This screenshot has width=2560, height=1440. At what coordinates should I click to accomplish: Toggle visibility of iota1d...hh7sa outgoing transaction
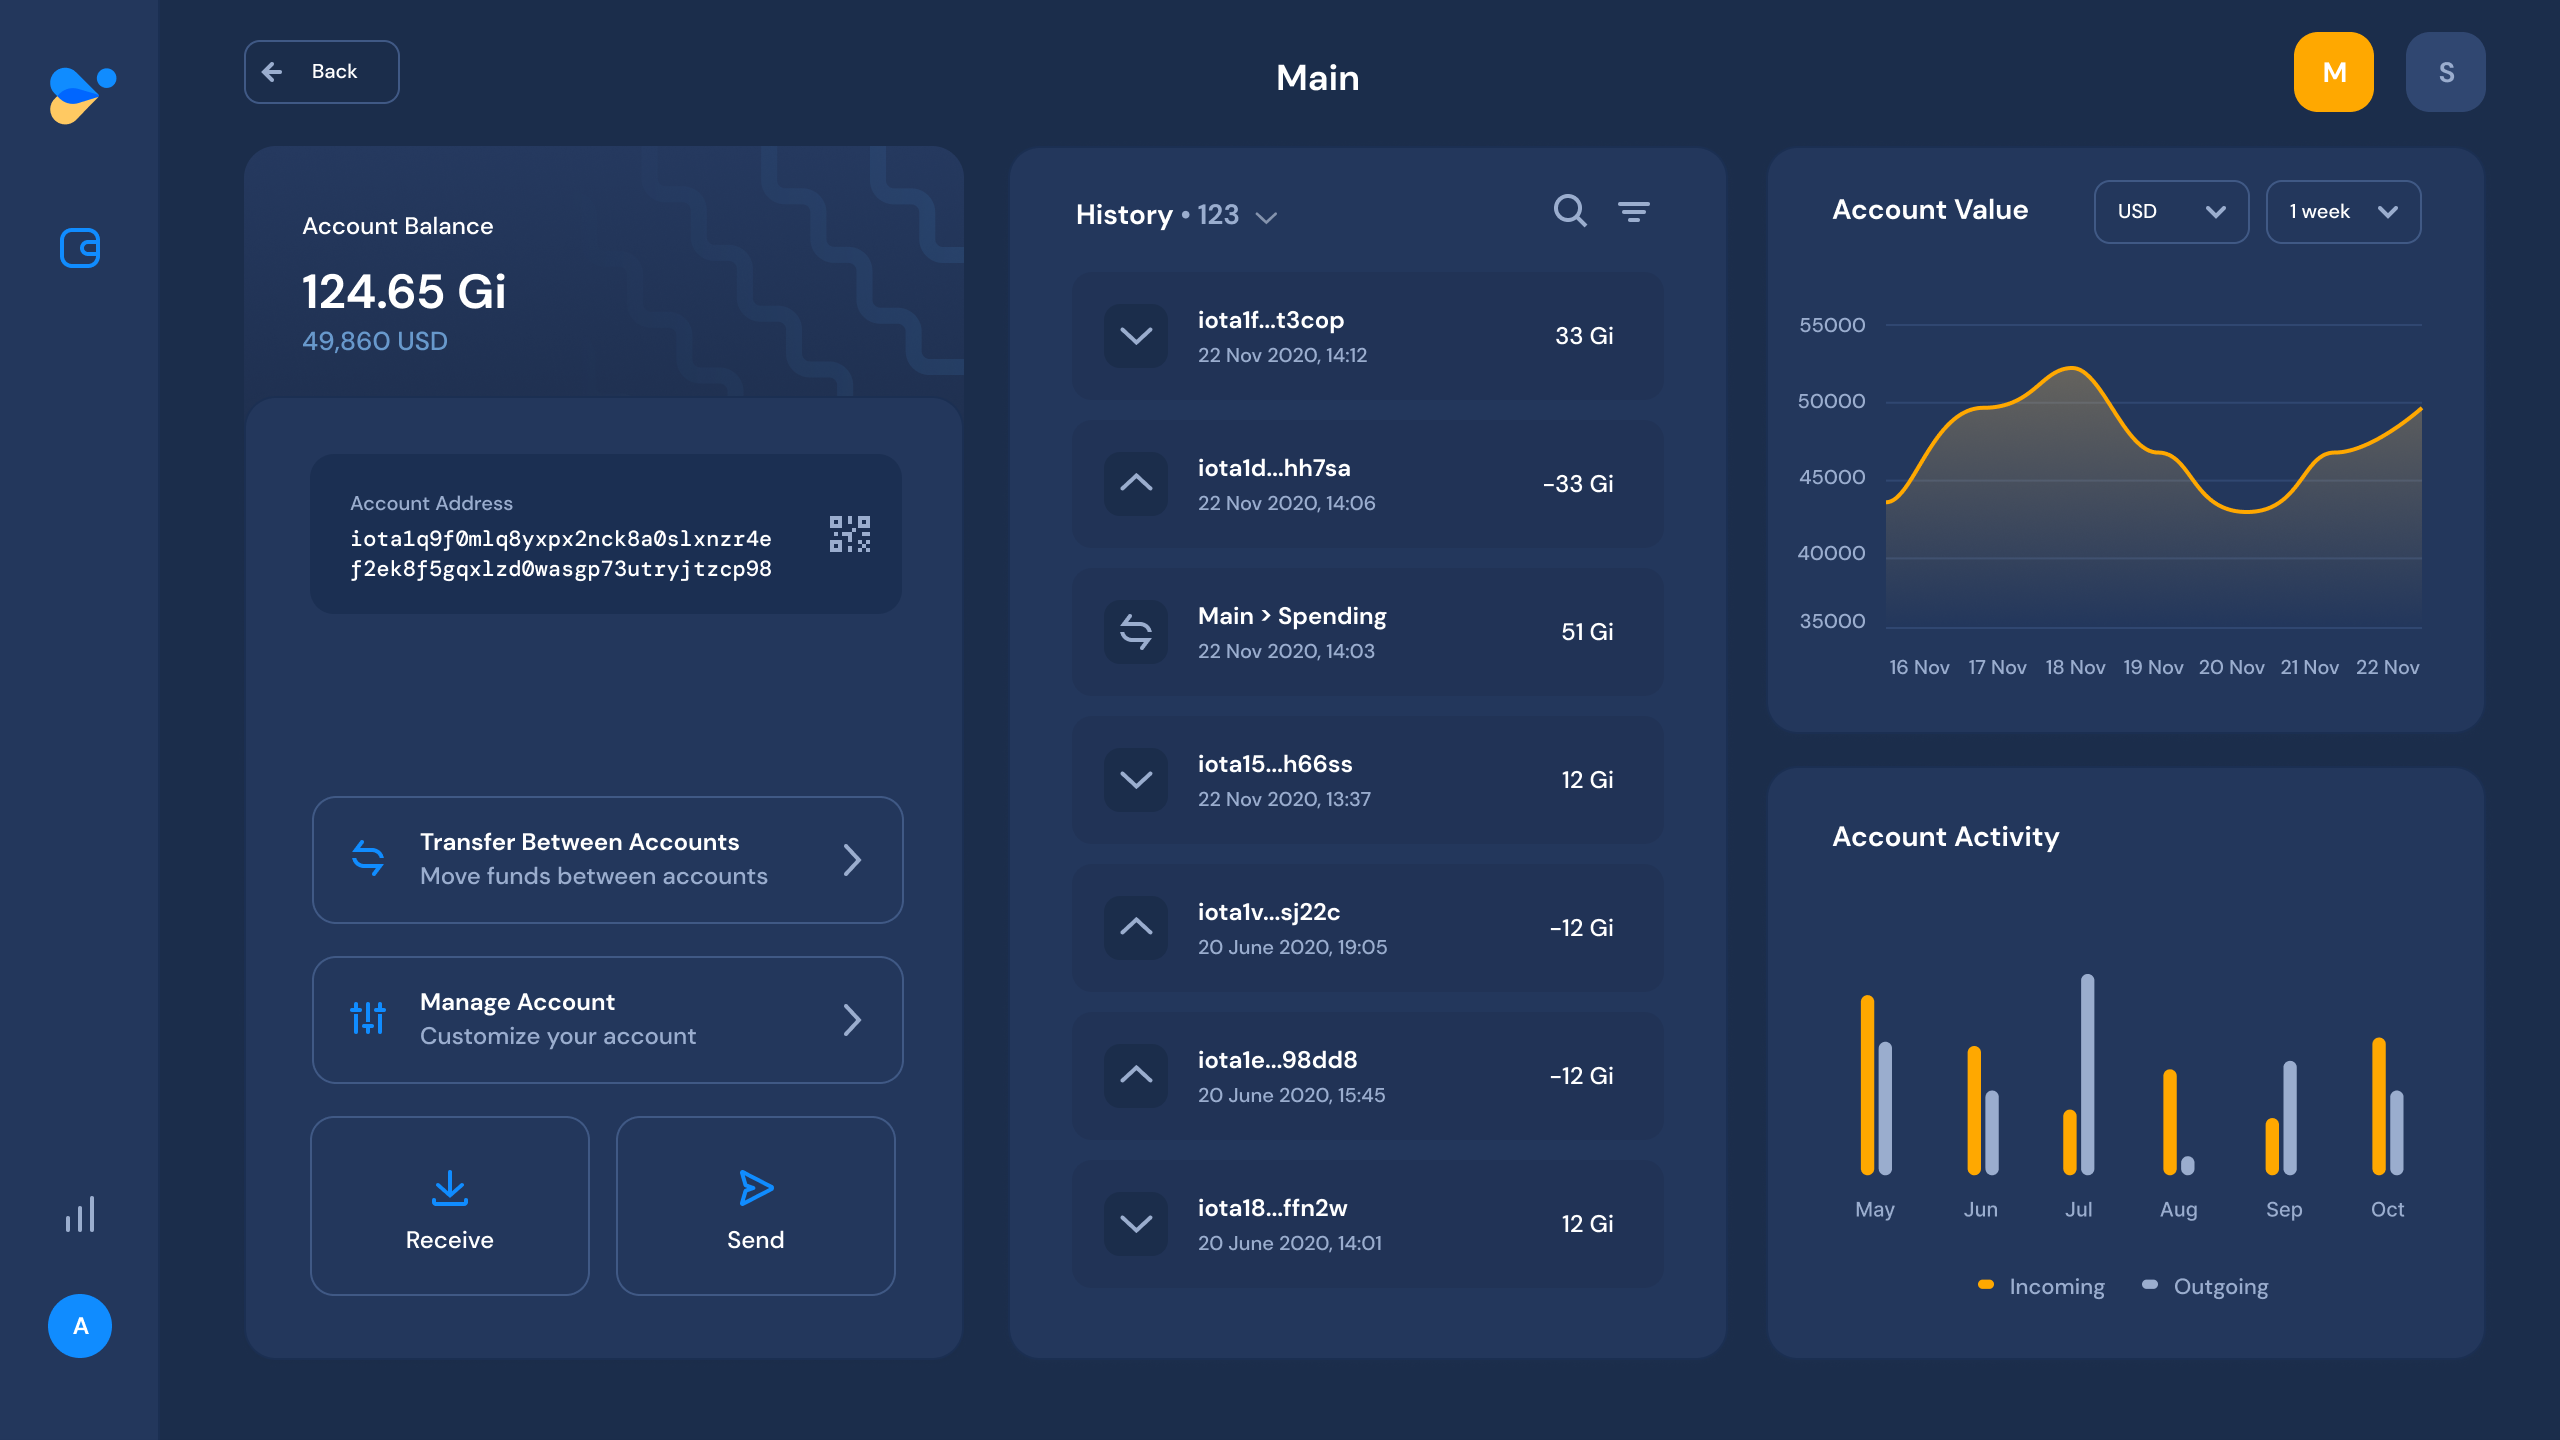tap(1134, 484)
